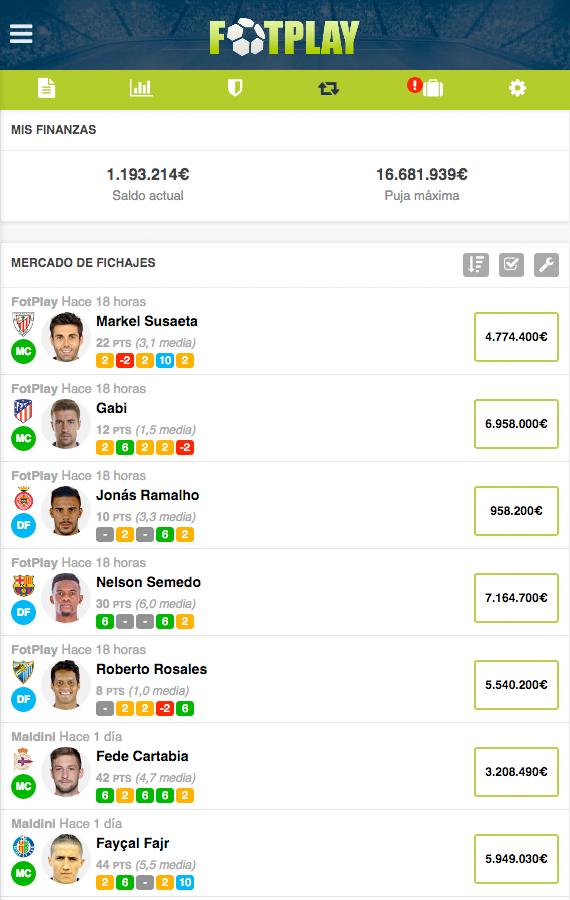Bid on Gabi at 6.958.000€
The width and height of the screenshot is (570, 900).
click(516, 424)
